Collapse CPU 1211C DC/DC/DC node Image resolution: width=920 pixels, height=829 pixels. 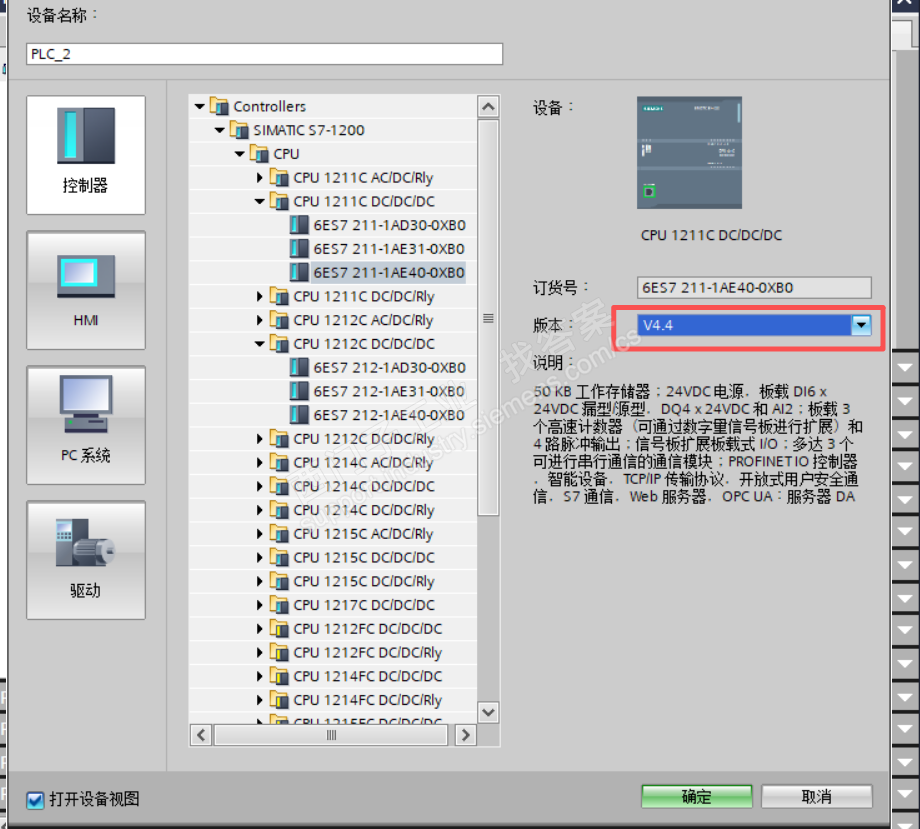coord(259,201)
